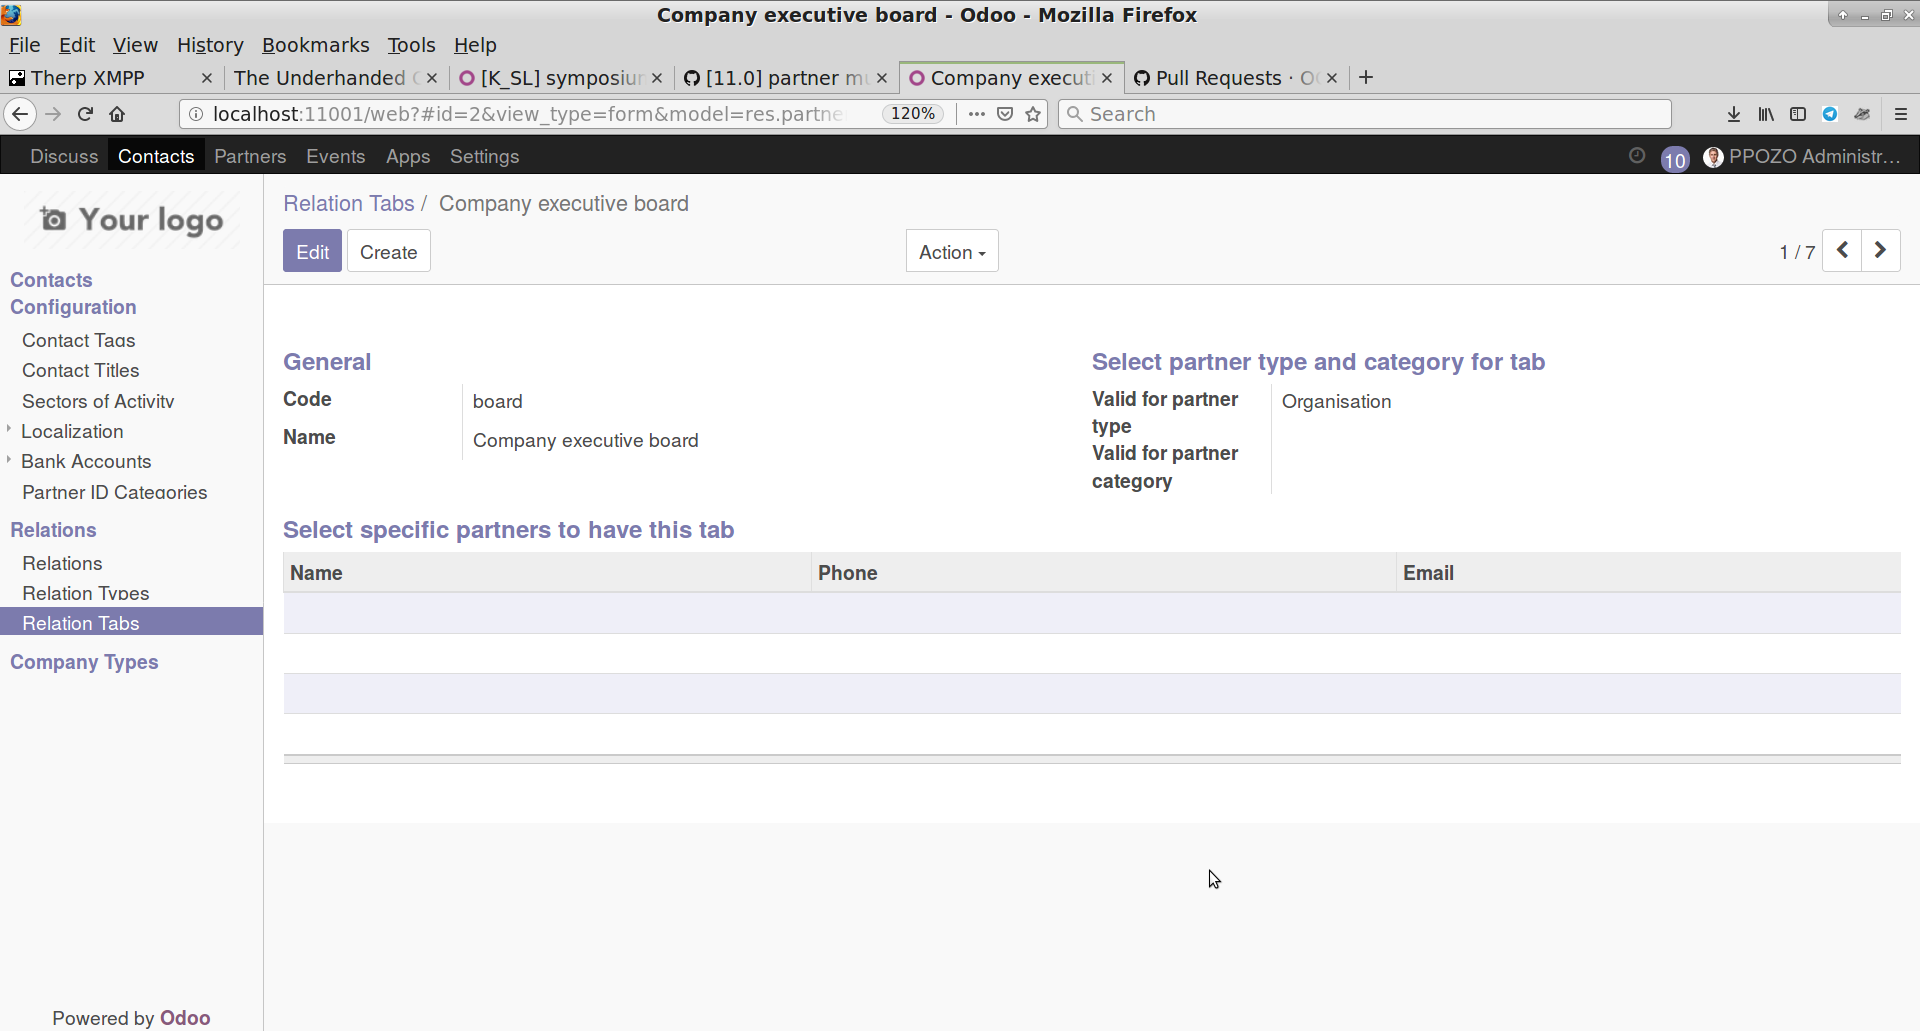Click the browser forward arrow

53,114
